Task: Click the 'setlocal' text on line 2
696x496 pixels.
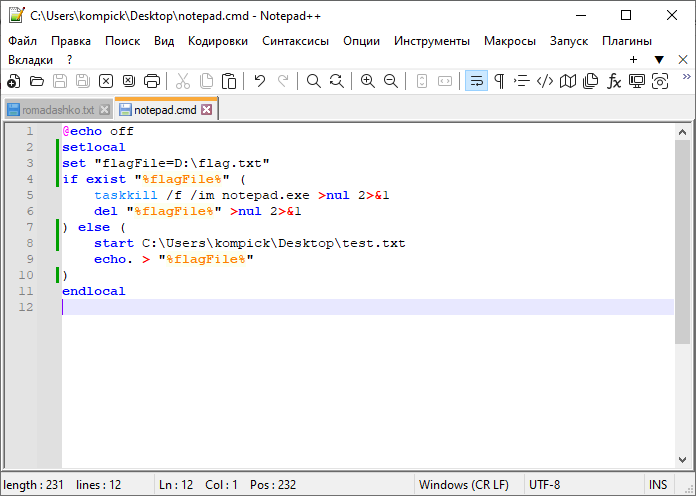Action: 94,147
